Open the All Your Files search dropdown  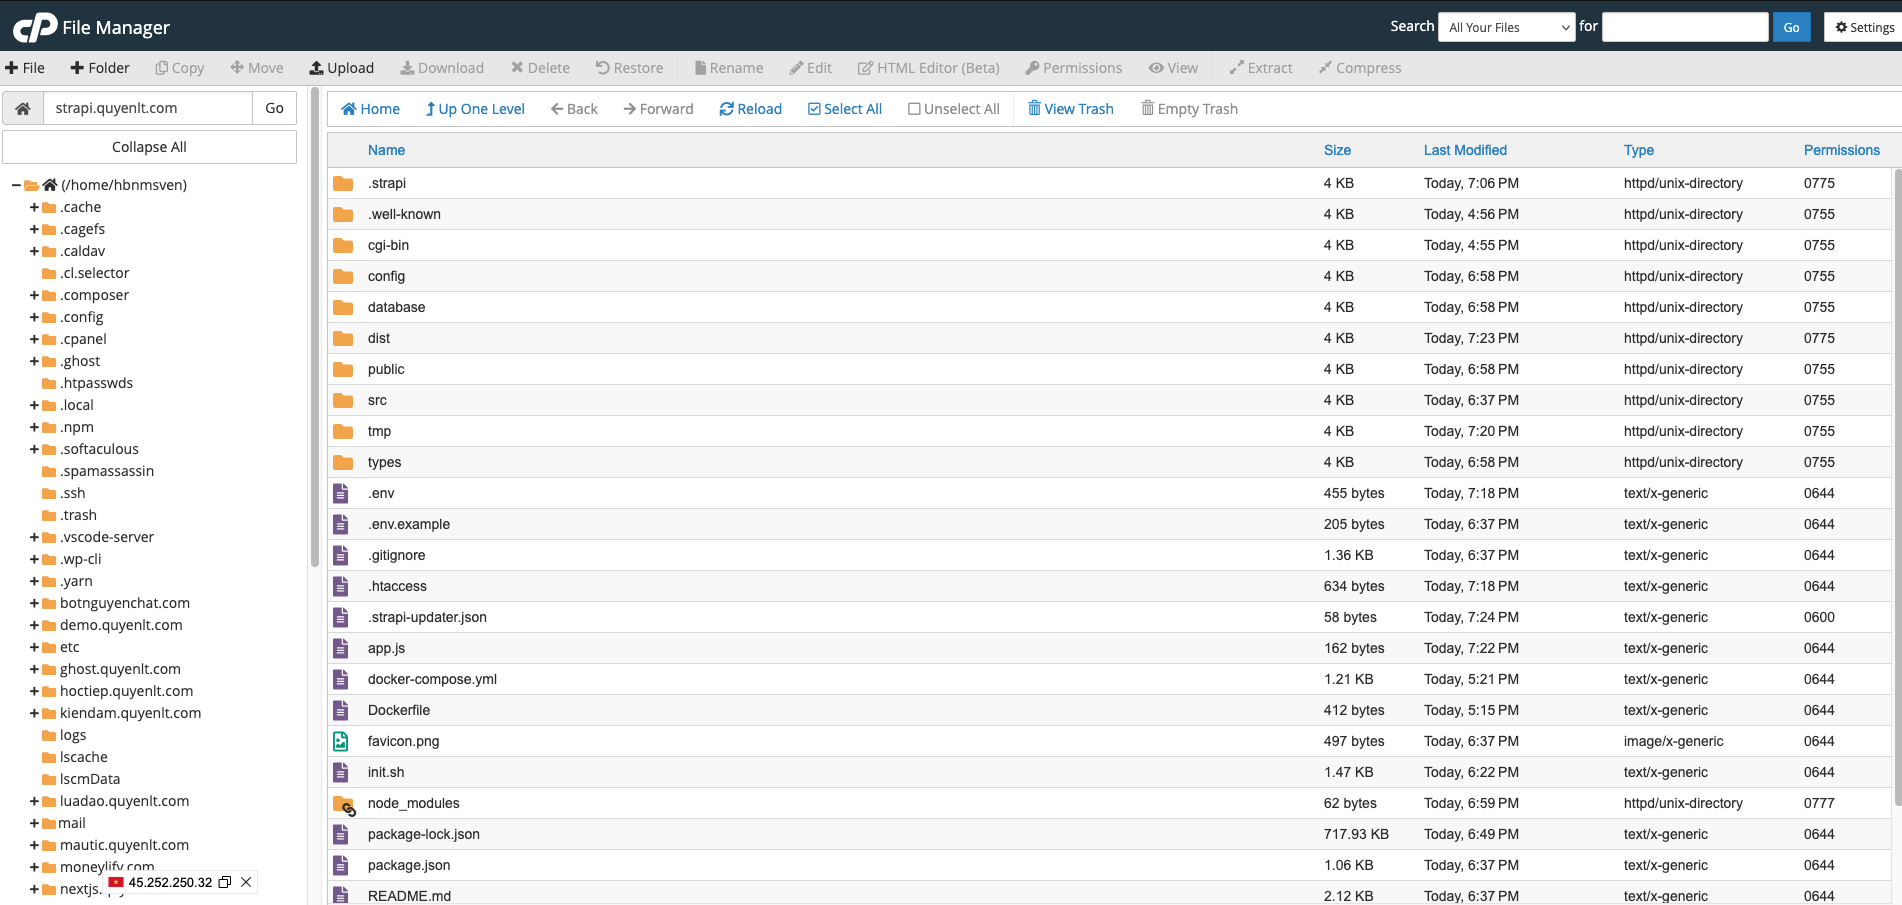[x=1507, y=27]
